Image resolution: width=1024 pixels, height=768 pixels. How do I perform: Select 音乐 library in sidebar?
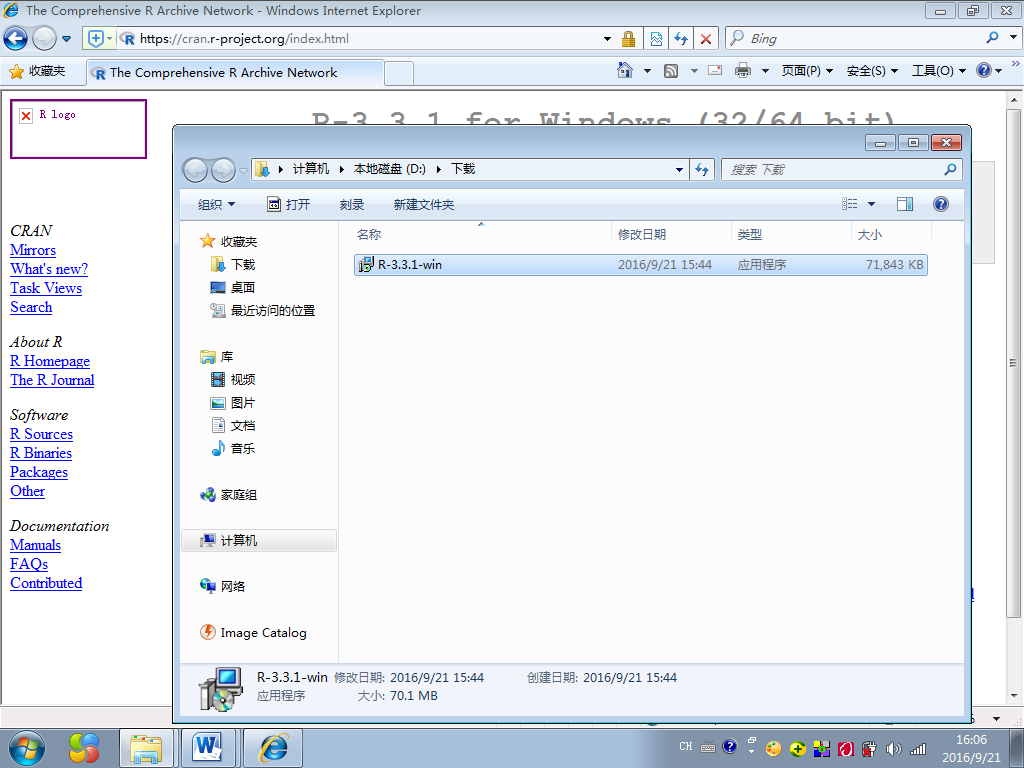(x=233, y=449)
